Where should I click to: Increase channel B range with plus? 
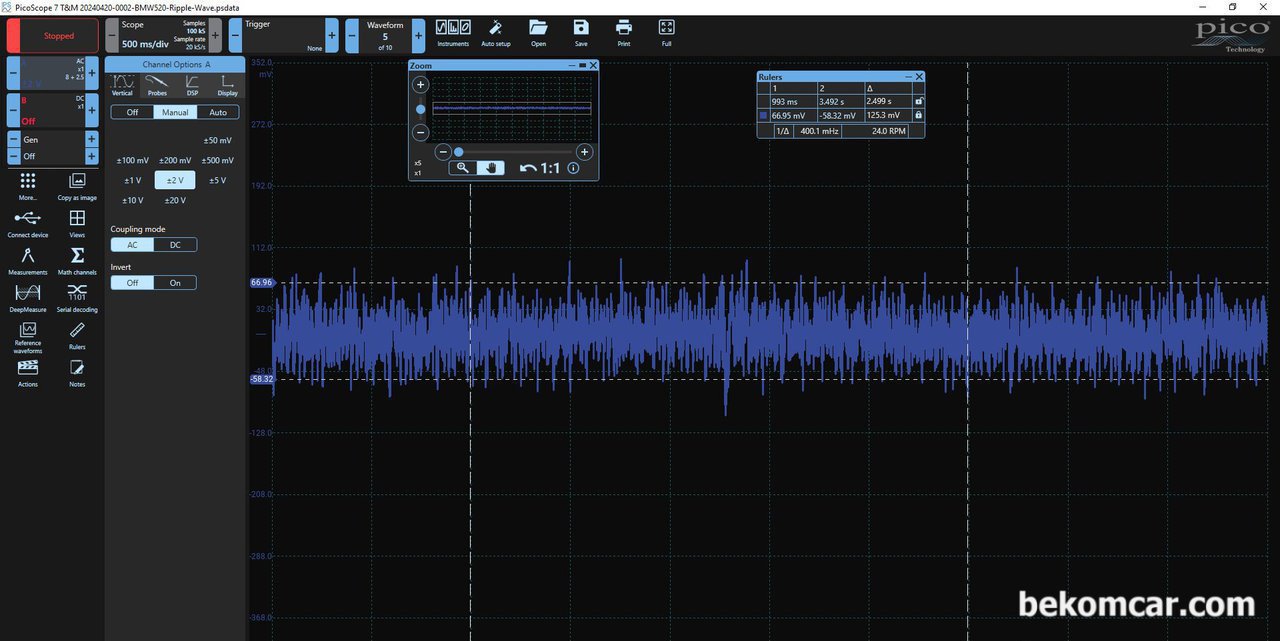point(92,110)
